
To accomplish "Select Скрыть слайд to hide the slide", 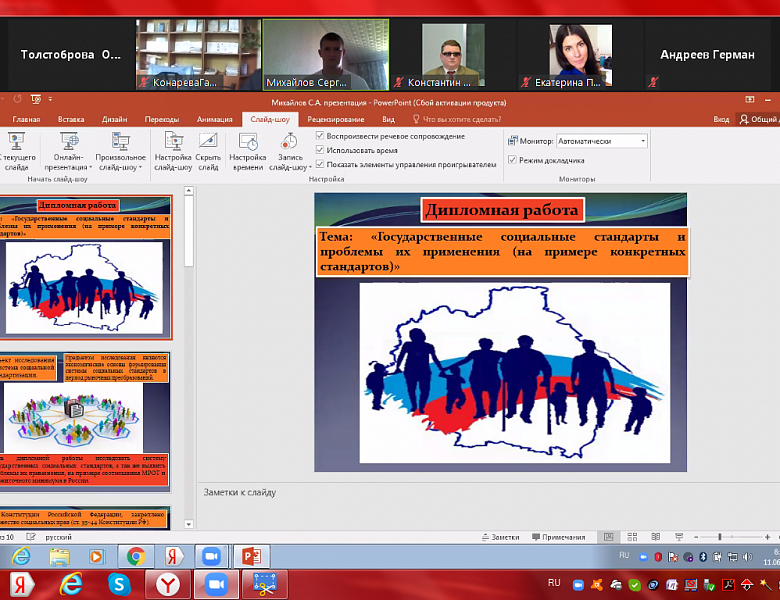I will point(208,151).
